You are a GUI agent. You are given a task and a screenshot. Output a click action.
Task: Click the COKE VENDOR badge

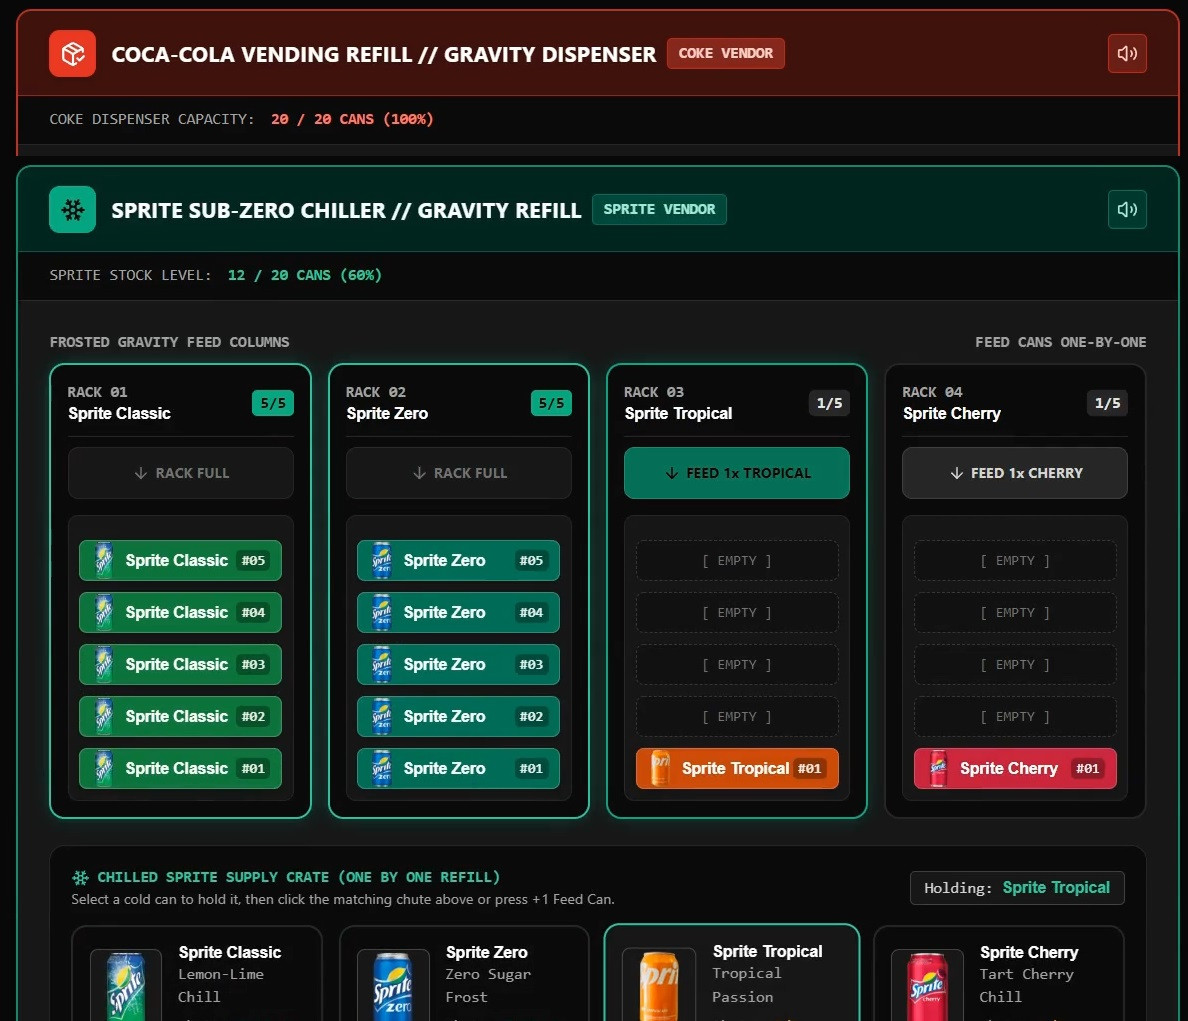point(725,54)
